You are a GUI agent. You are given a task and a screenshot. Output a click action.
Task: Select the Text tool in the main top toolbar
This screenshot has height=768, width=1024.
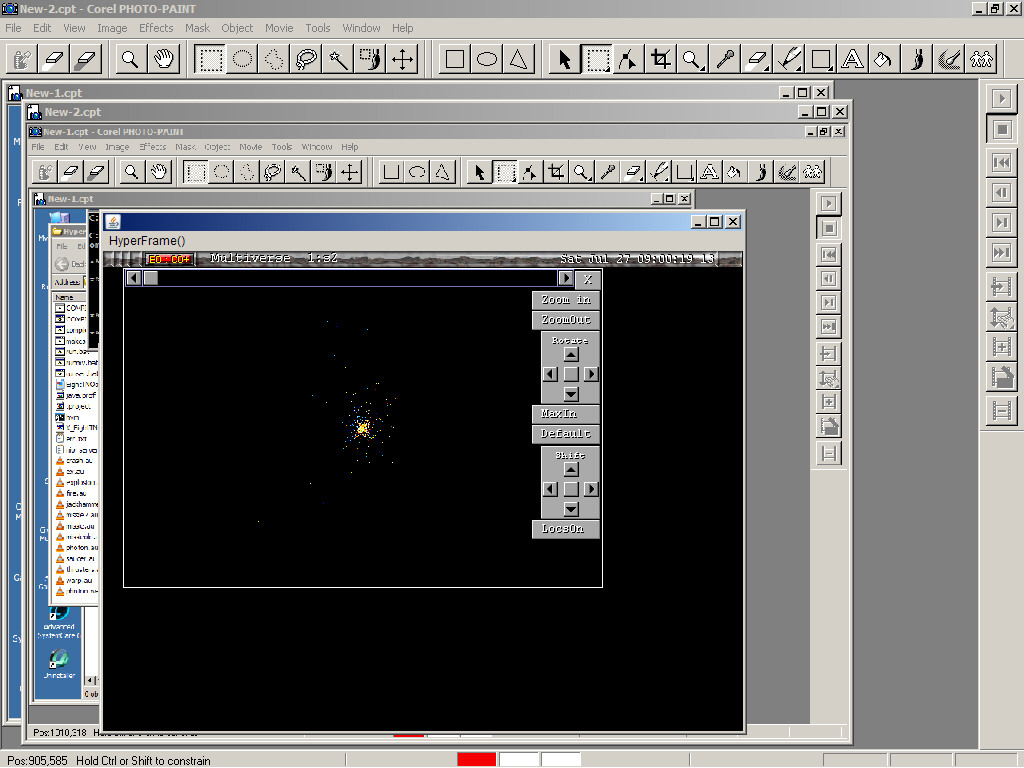[x=852, y=59]
